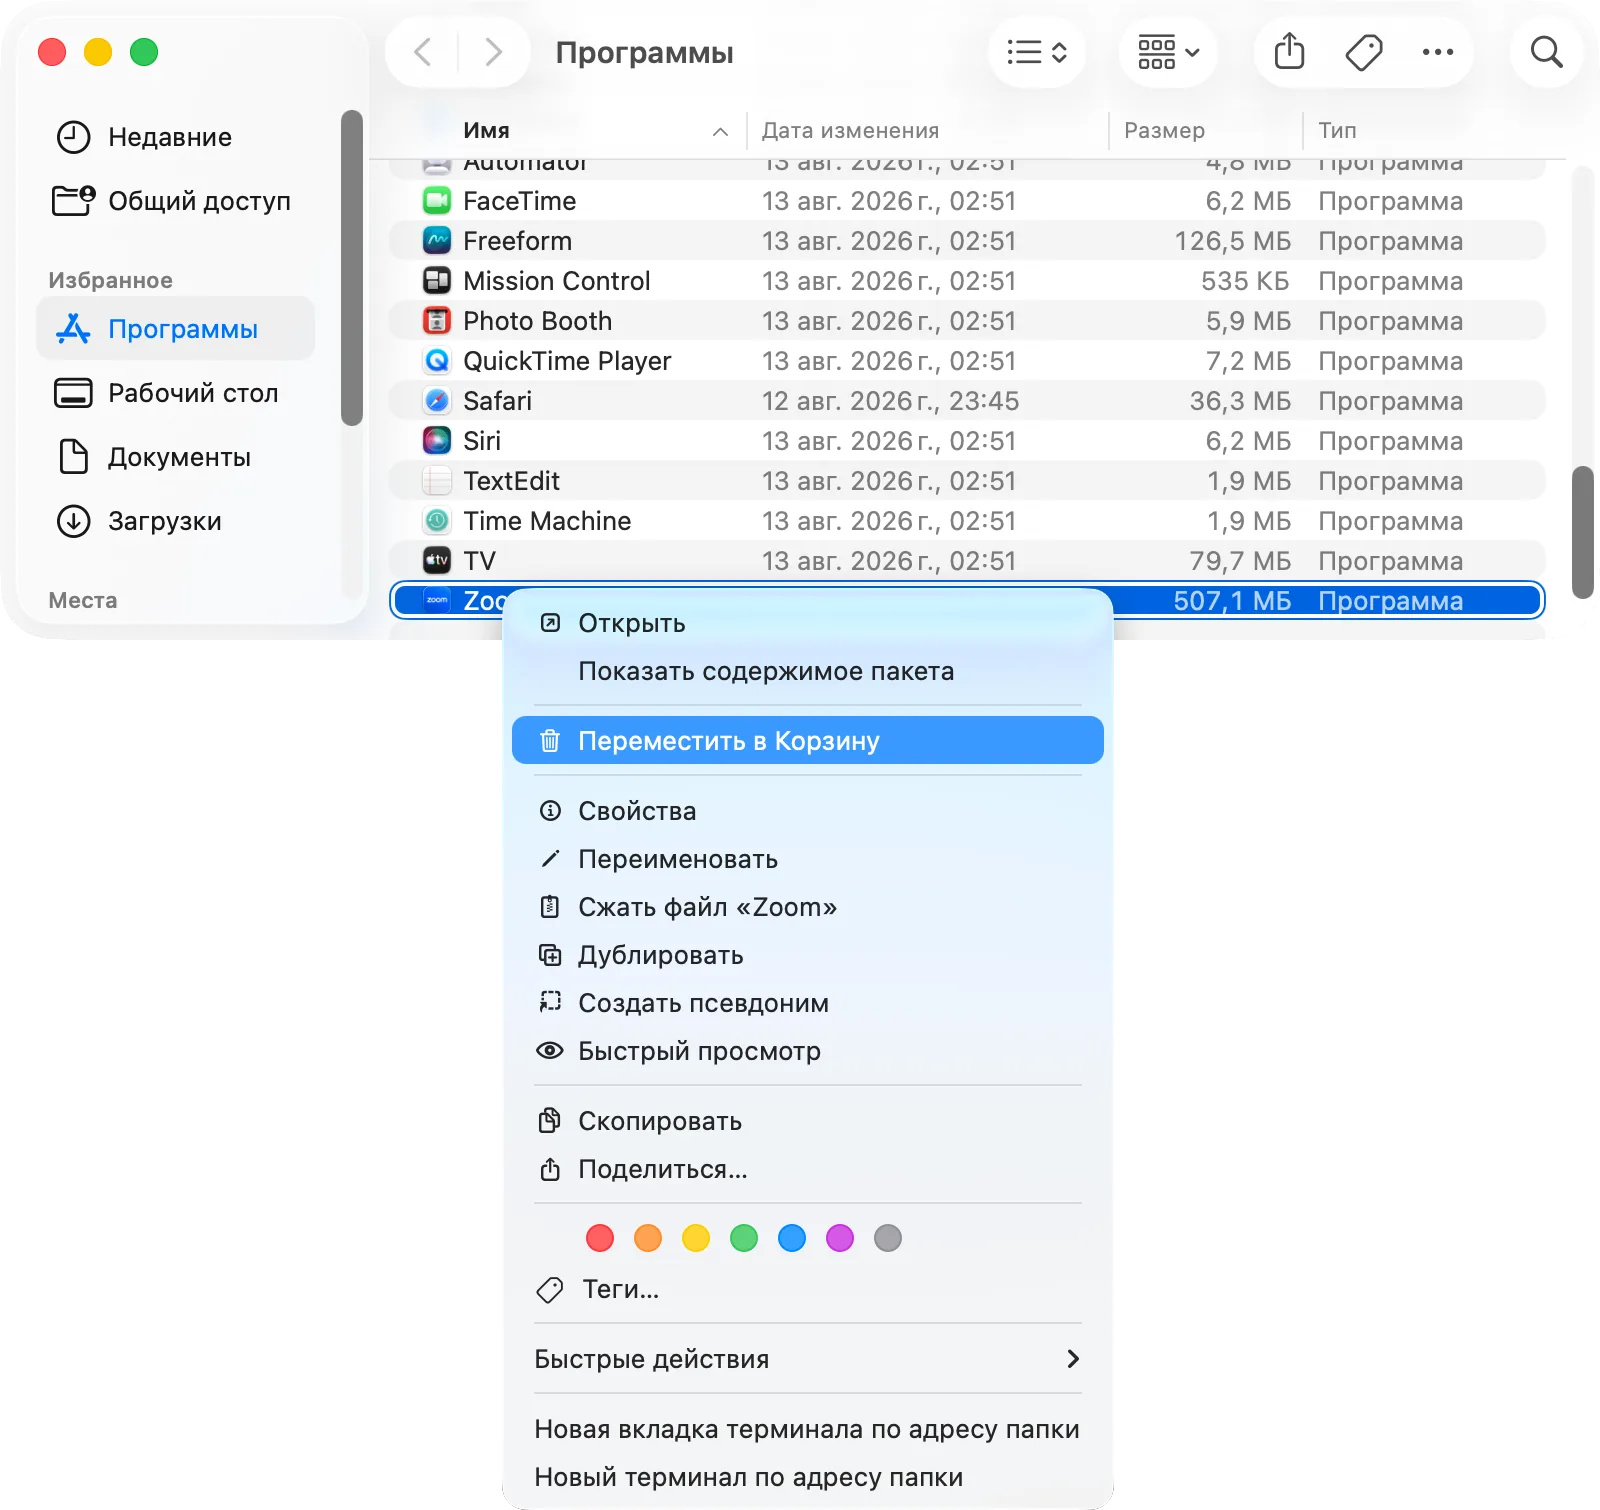Apply the blue tag color
1600x1510 pixels.
[792, 1238]
